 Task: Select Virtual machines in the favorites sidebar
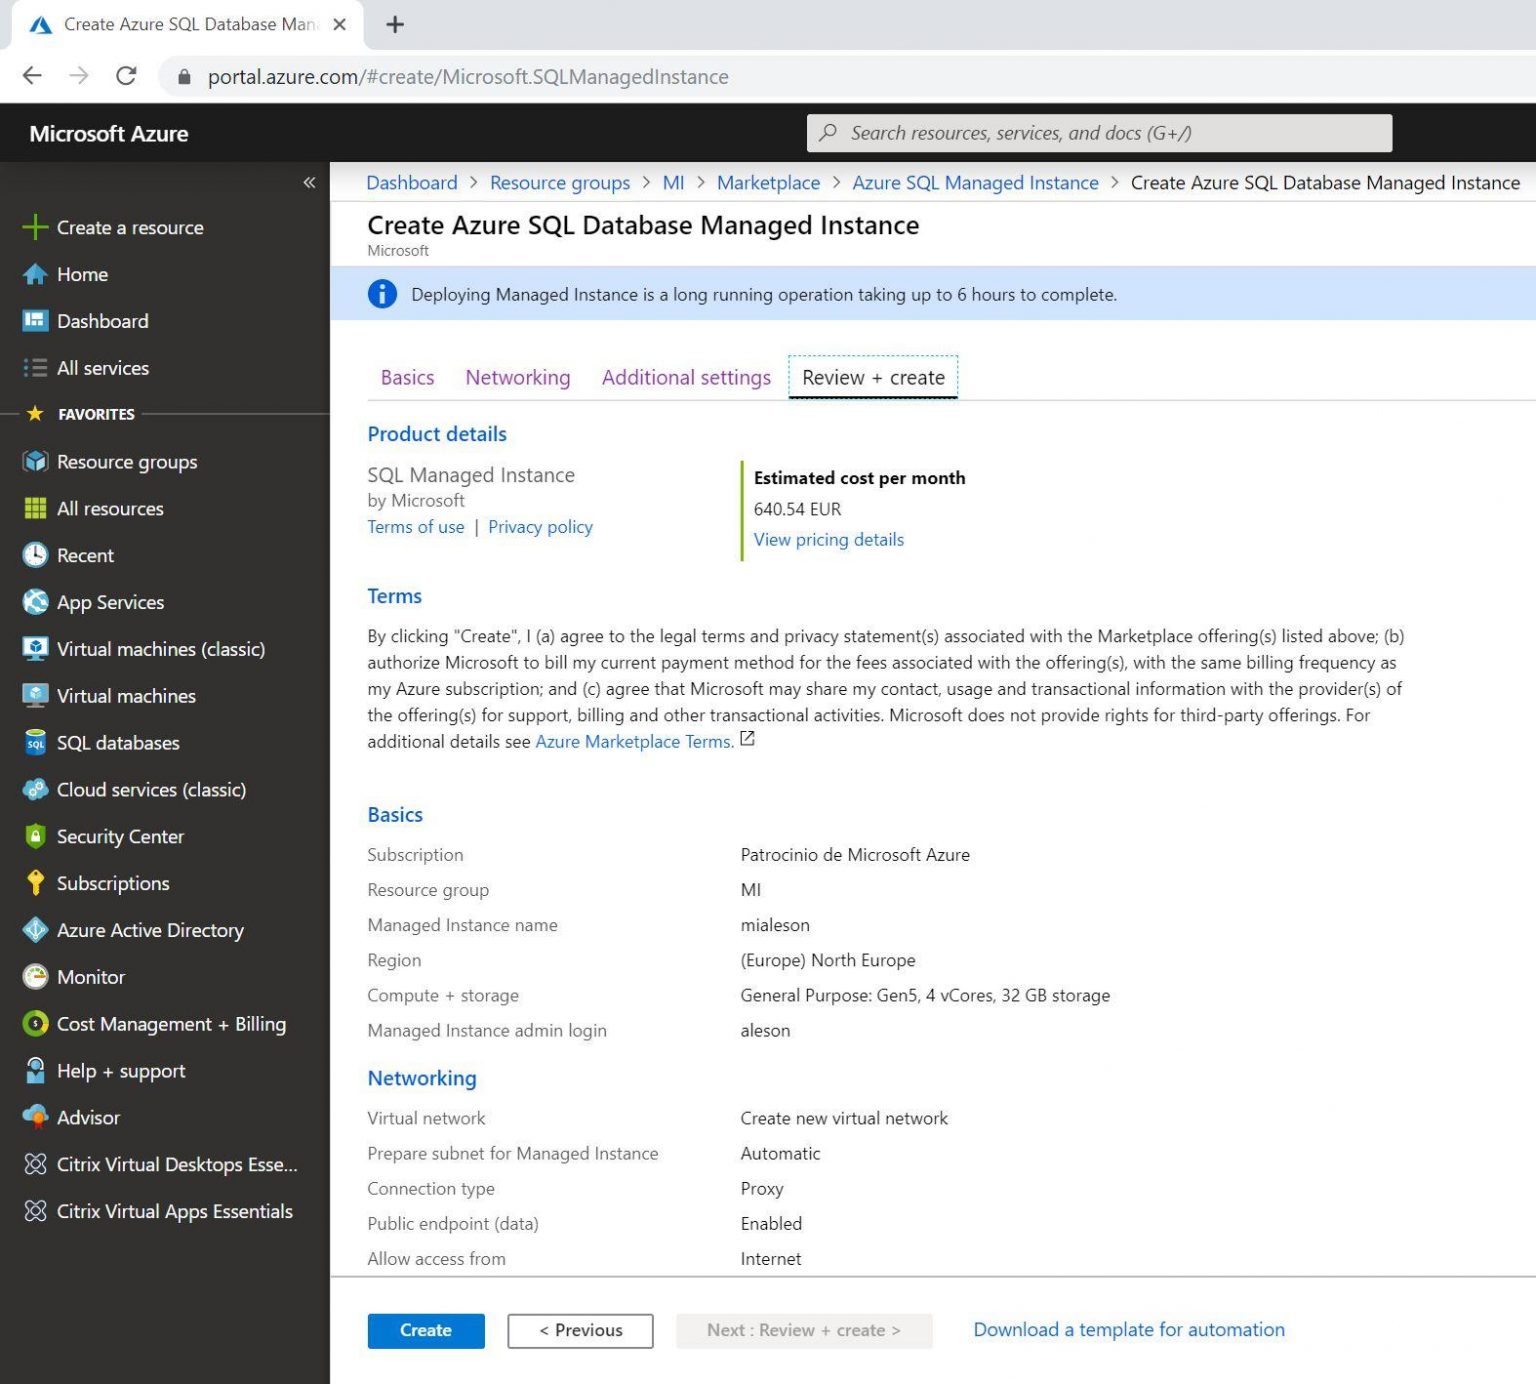tap(125, 695)
